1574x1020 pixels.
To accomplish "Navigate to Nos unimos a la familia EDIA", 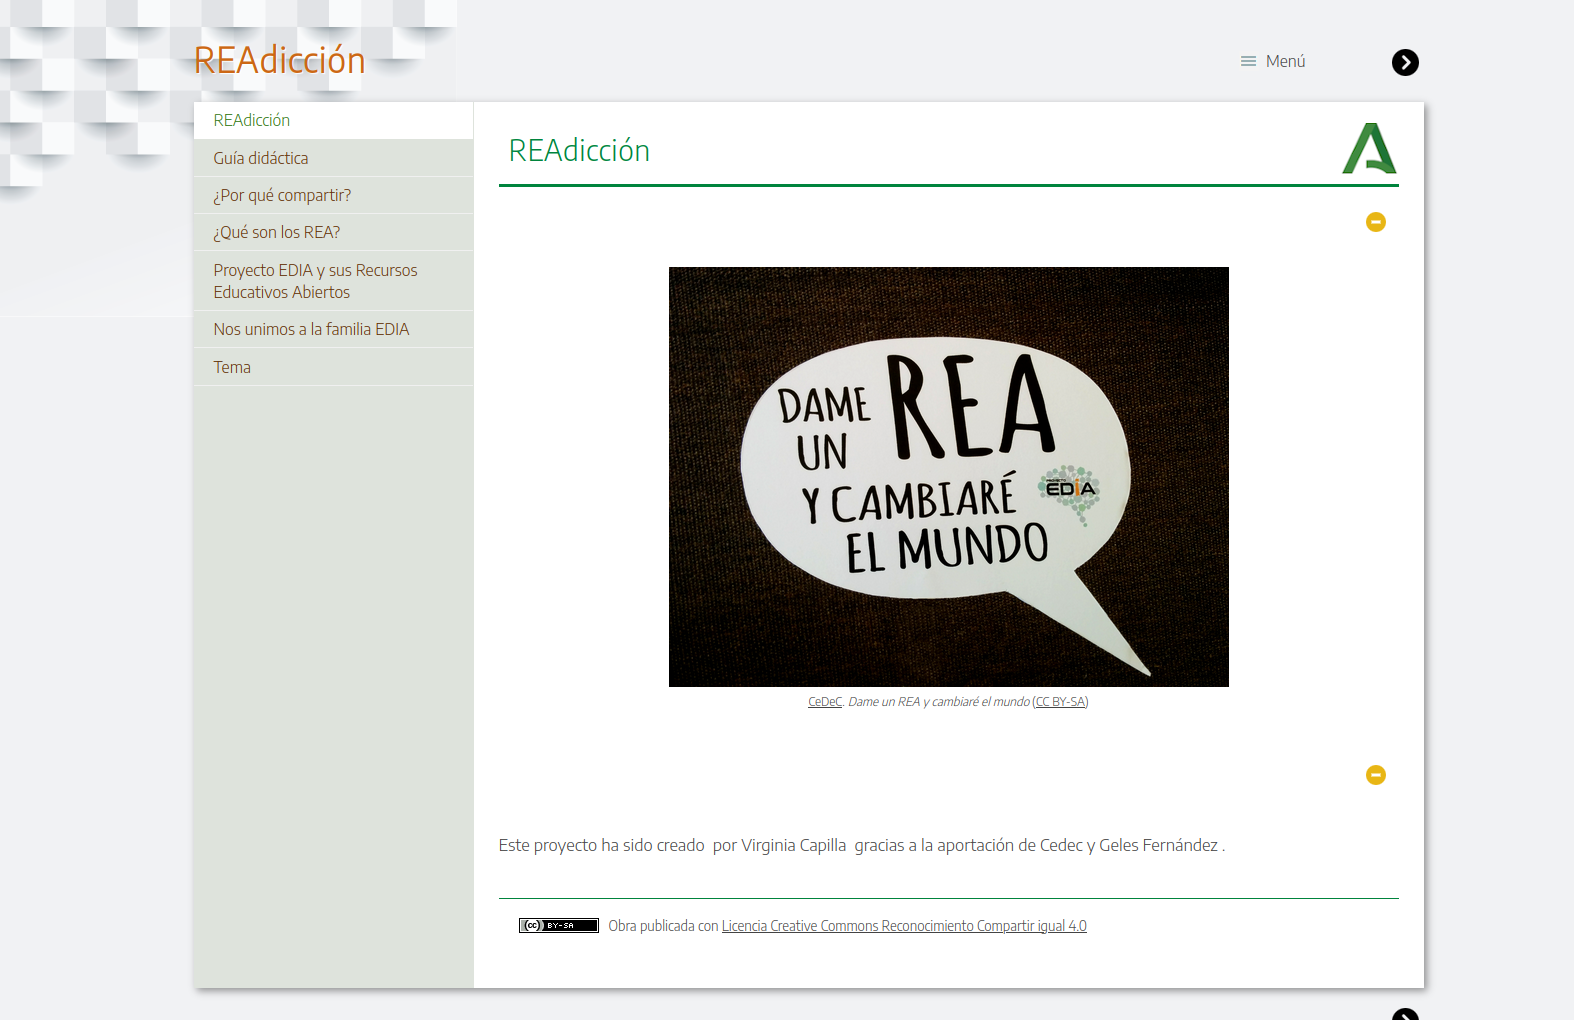I will tap(311, 329).
